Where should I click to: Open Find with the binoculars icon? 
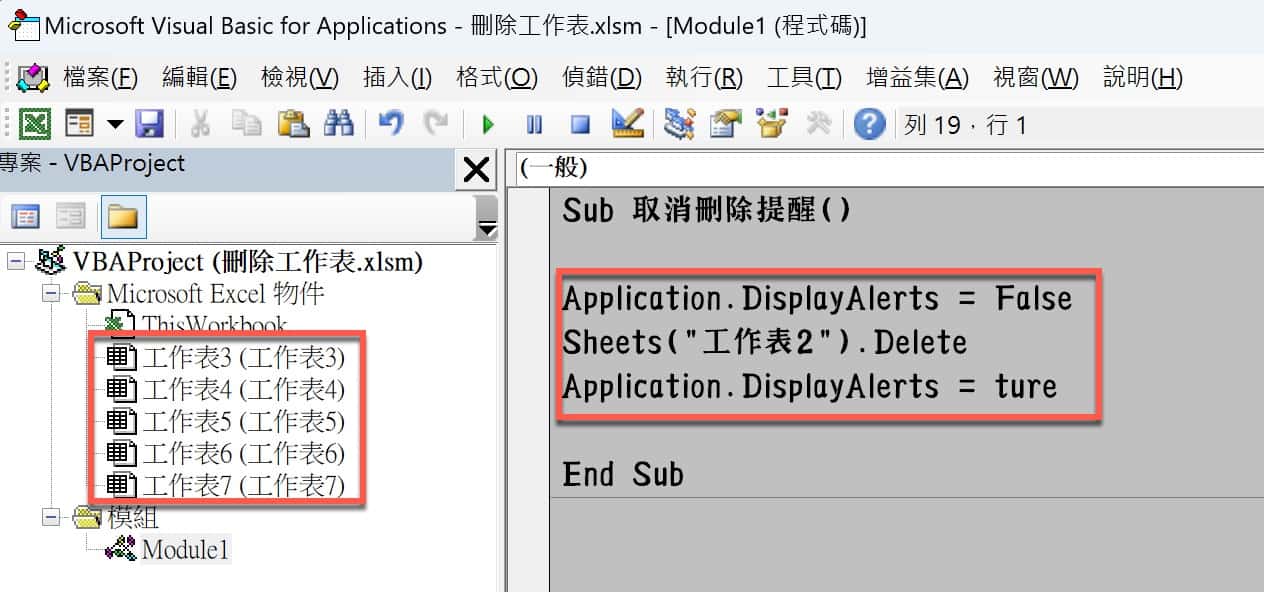340,124
